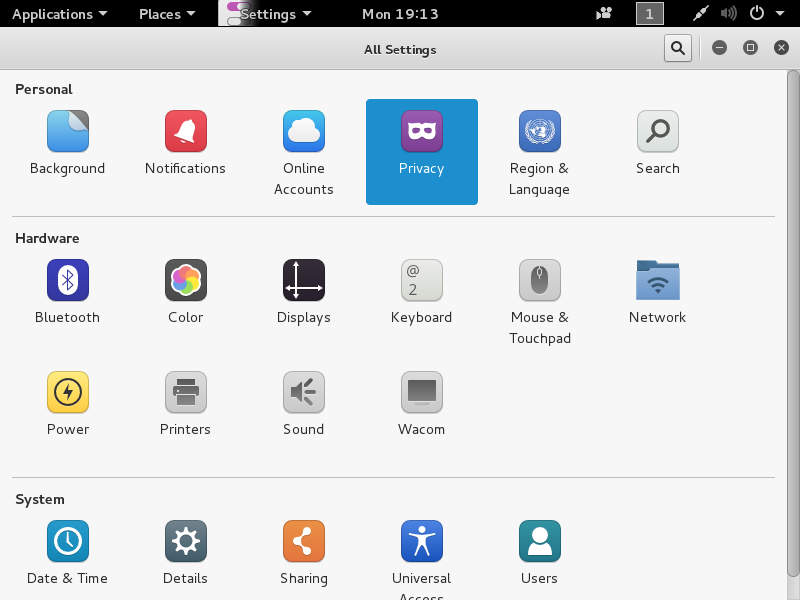This screenshot has width=800, height=600.
Task: Open Region & Language settings
Action: click(539, 152)
